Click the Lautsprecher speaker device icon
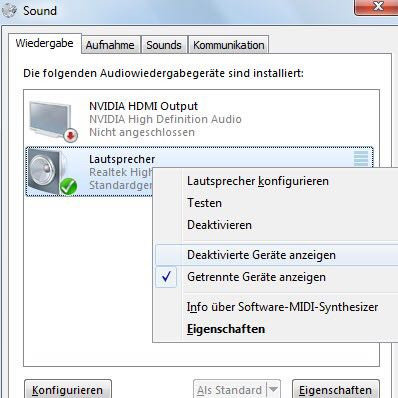The width and height of the screenshot is (398, 398). pyautogui.click(x=53, y=172)
